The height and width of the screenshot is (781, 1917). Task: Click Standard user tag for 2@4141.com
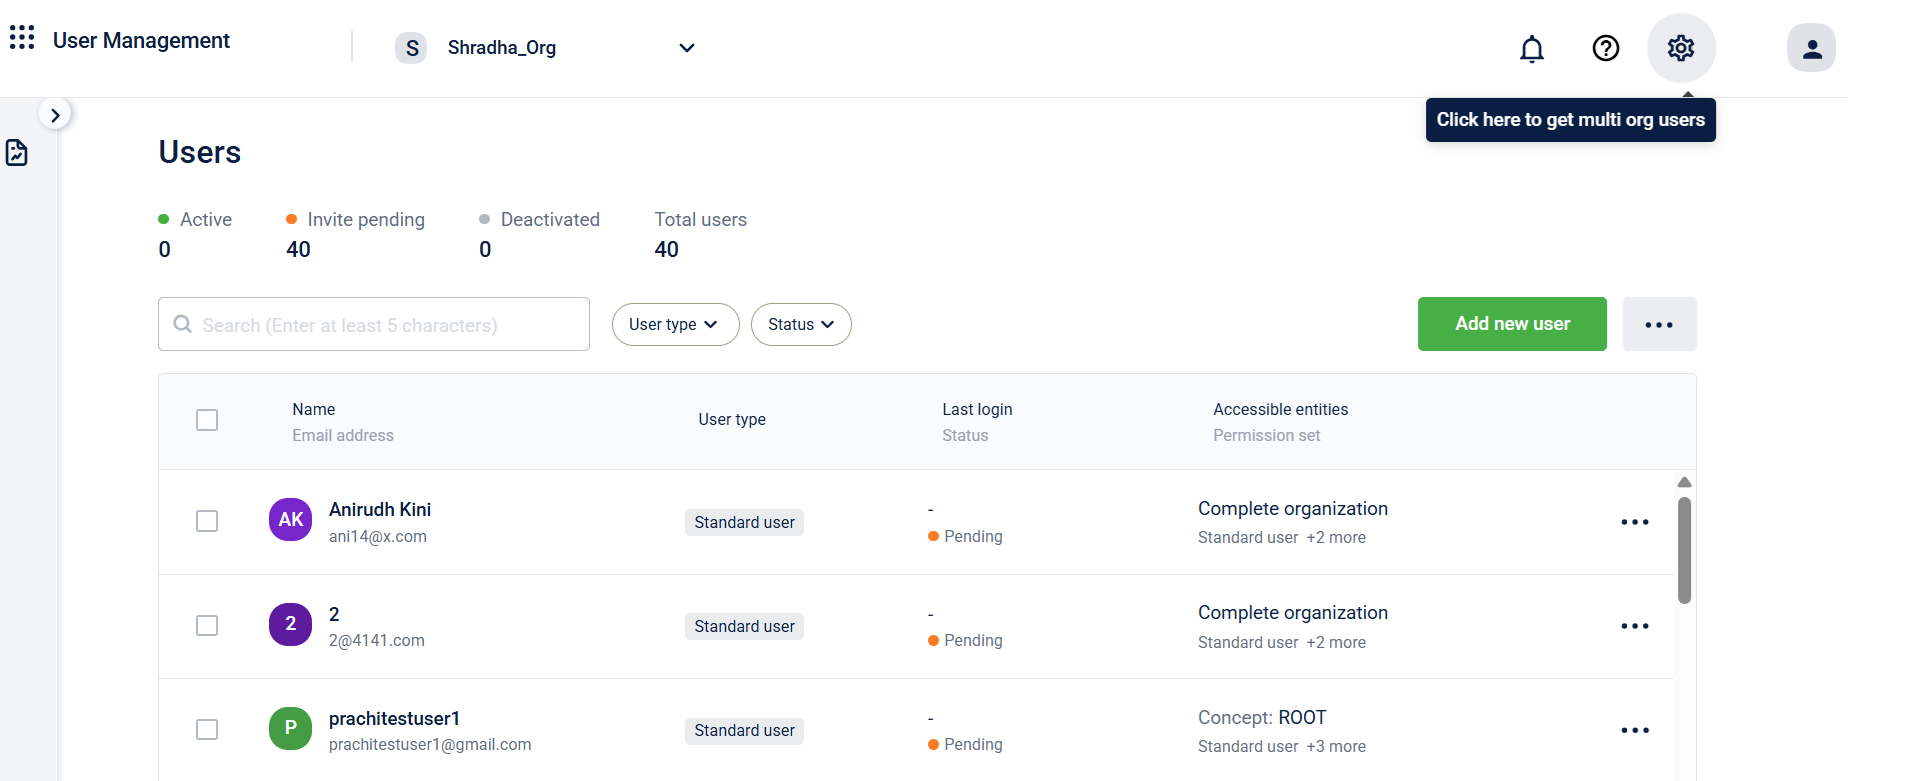coord(744,626)
